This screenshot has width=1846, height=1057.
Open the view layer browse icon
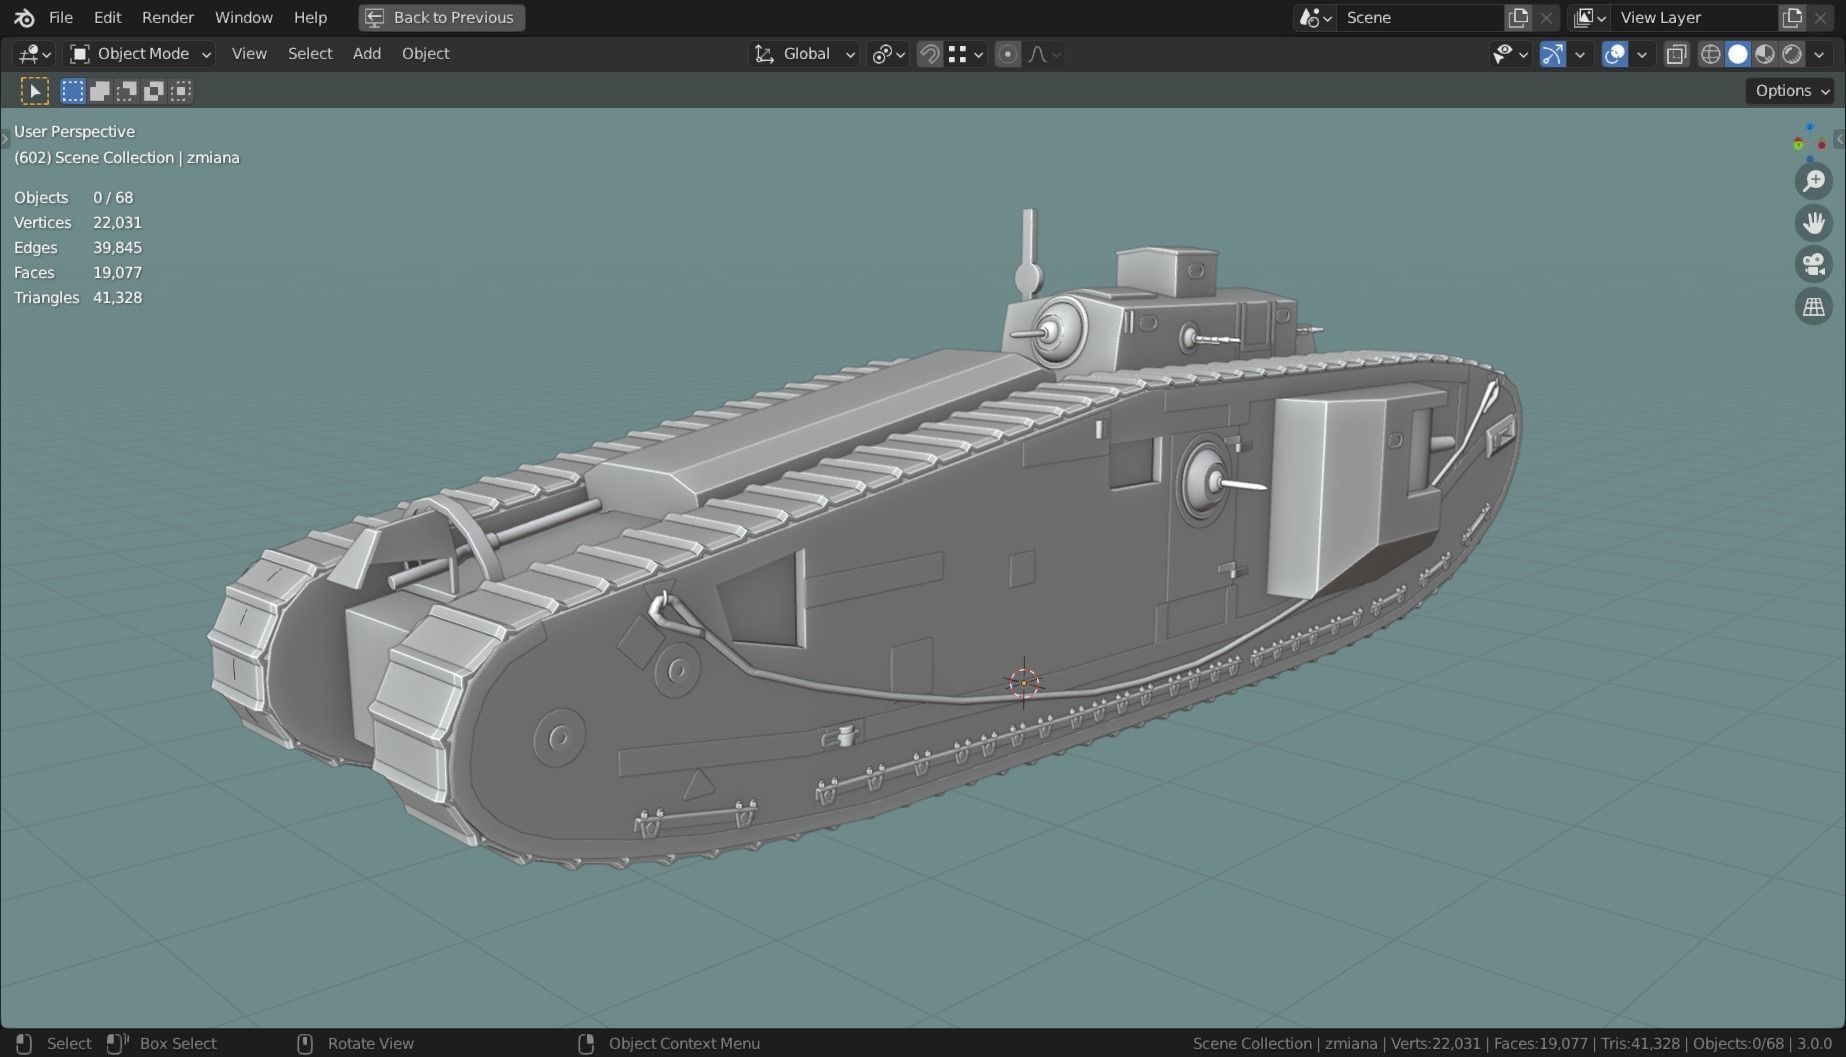pyautogui.click(x=1589, y=18)
